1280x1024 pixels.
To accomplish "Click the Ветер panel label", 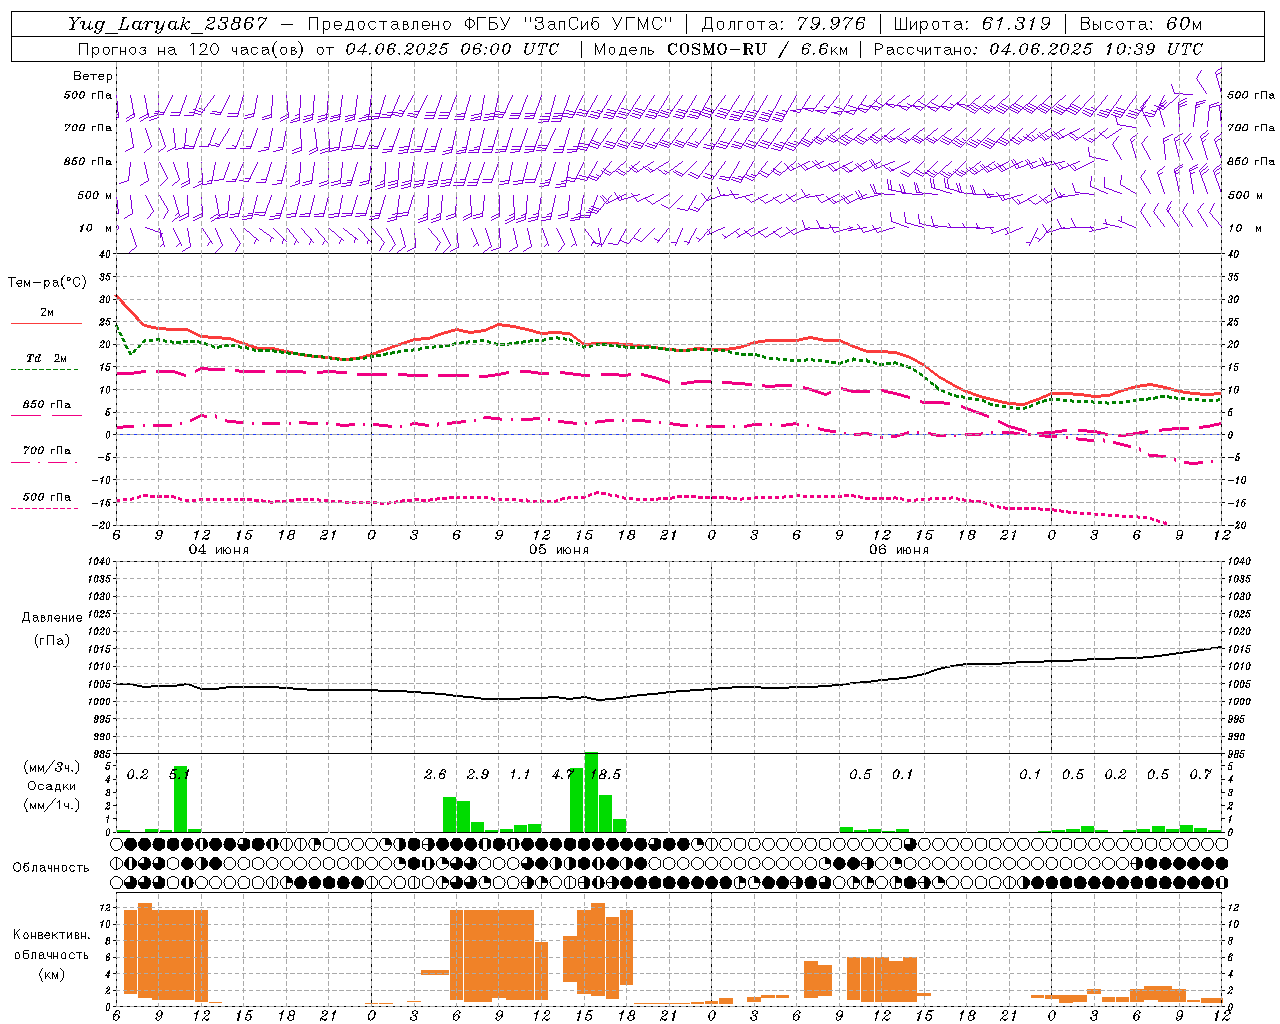I will (93, 76).
